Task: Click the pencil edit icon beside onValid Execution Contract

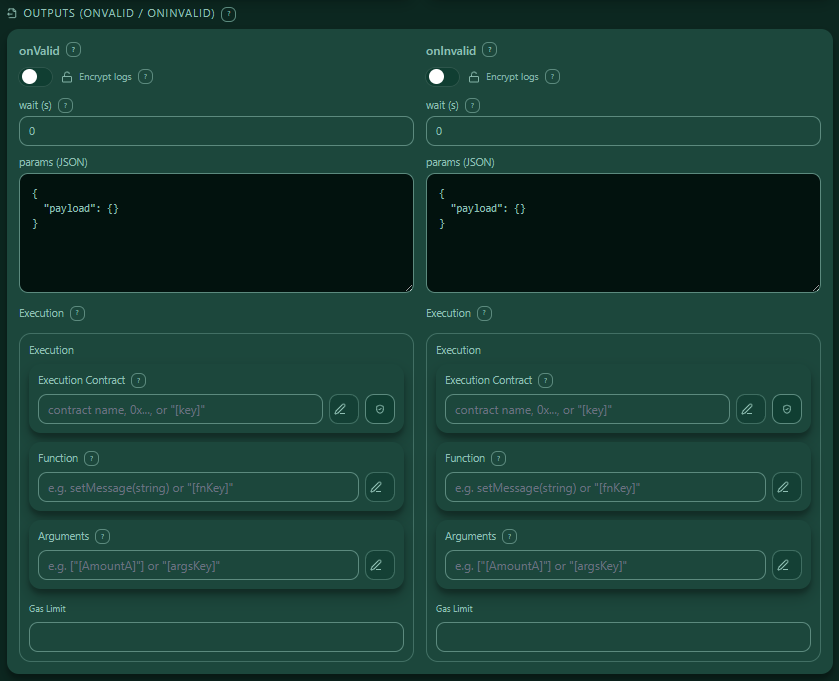Action: pyautogui.click(x=343, y=409)
